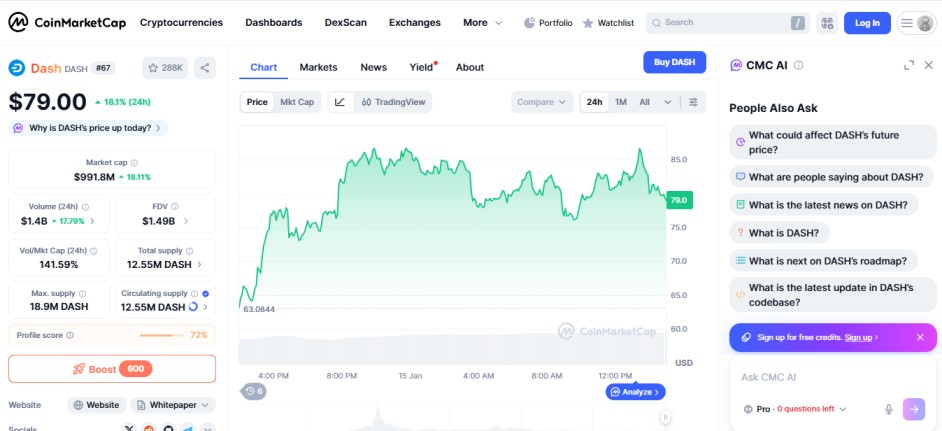Expand Volume (24h) details chevron
This screenshot has height=431, width=942.
[92, 221]
